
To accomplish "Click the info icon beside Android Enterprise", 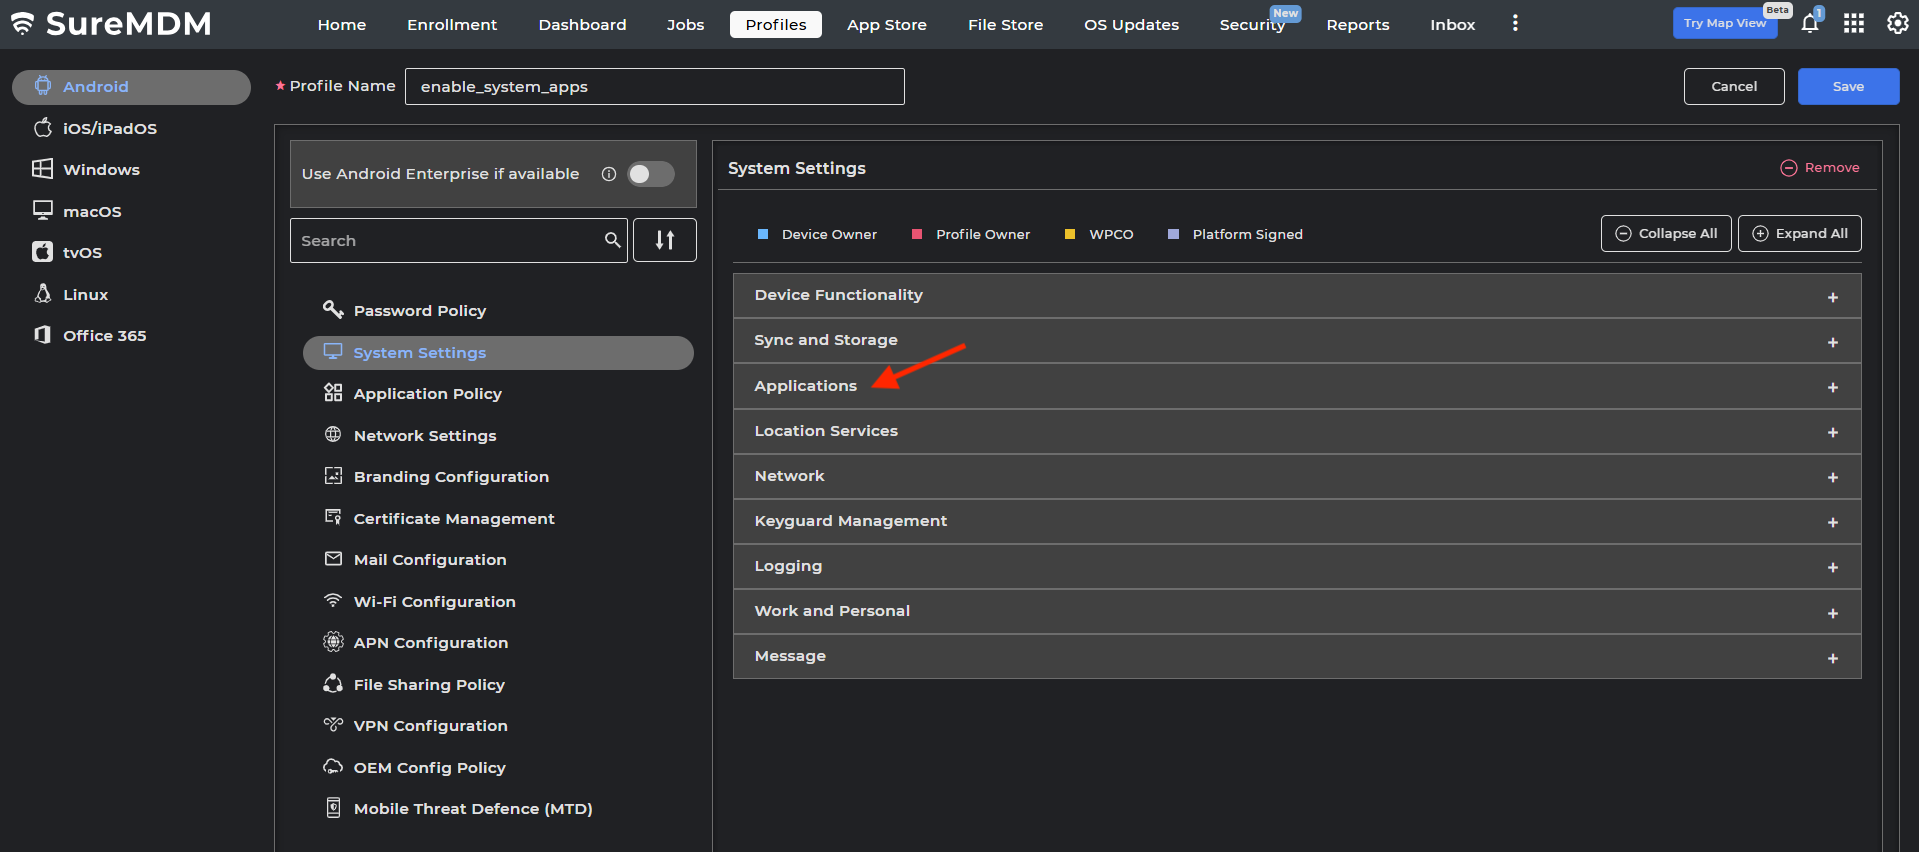I will [x=608, y=174].
